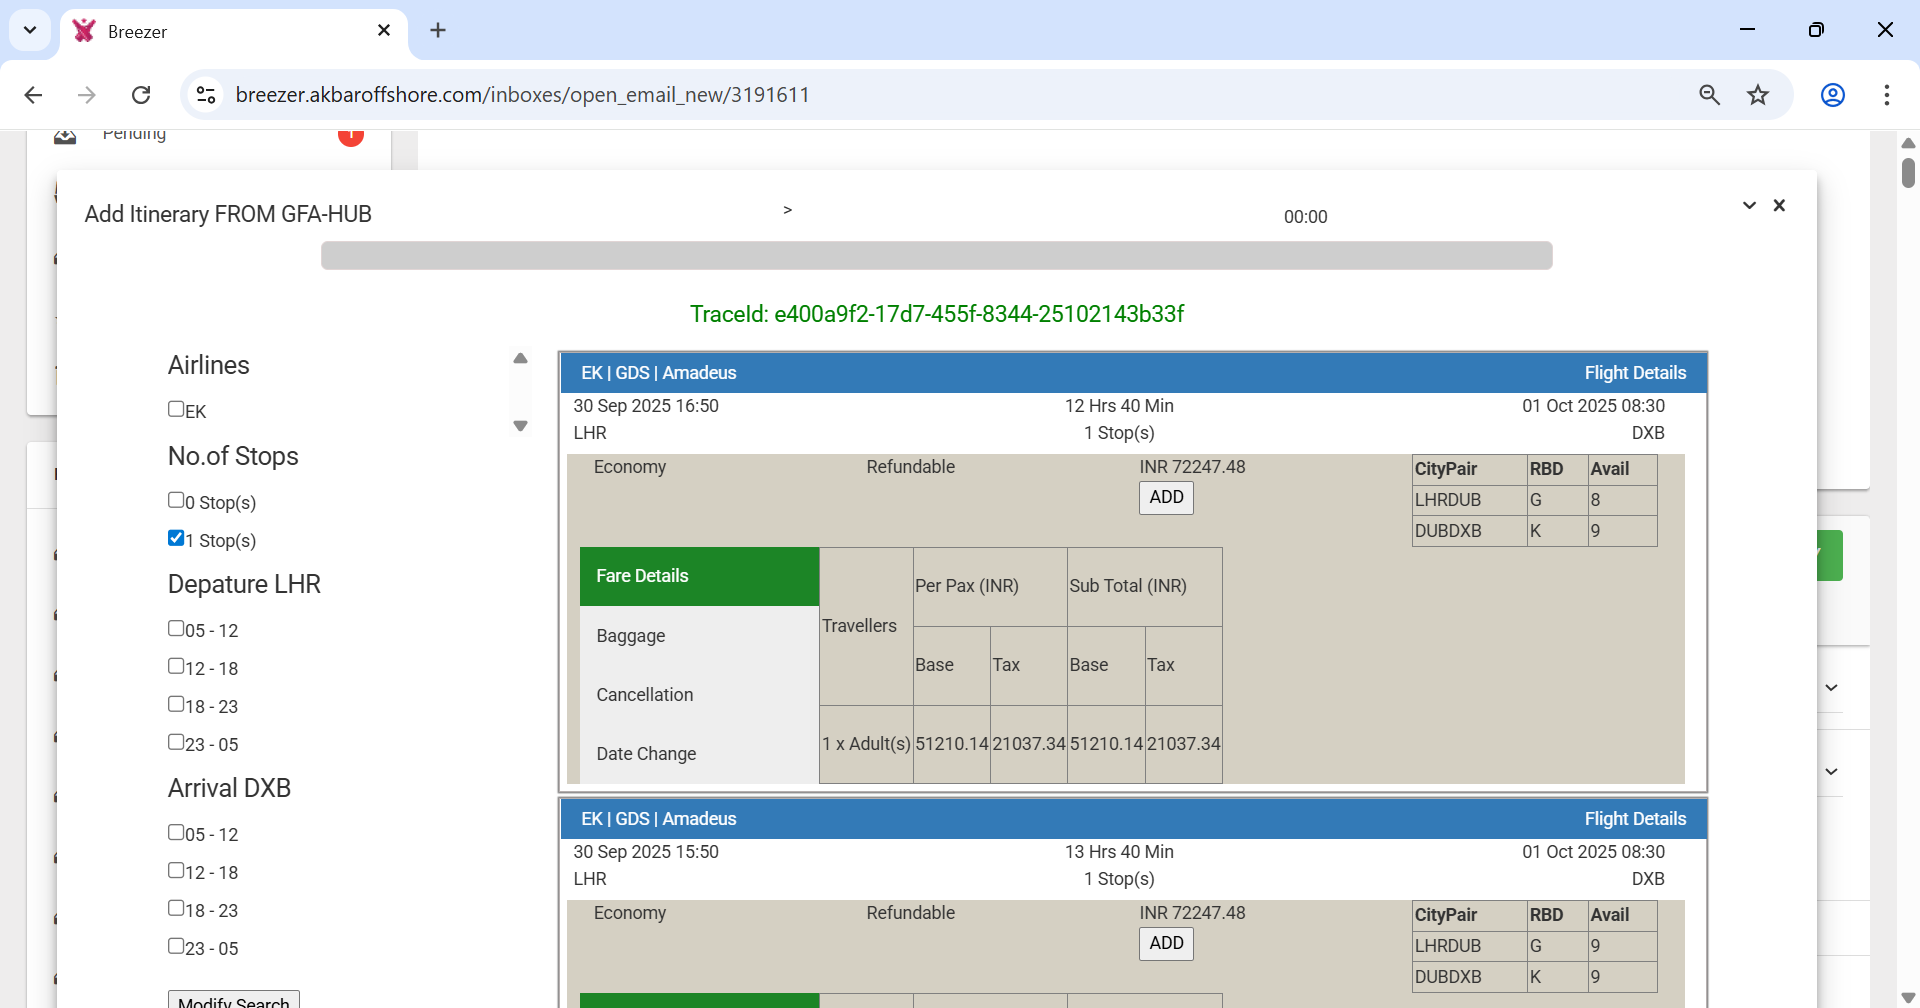Screen dimensions: 1920x1008
Task: Click the site information icon in address bar
Action: pos(206,95)
